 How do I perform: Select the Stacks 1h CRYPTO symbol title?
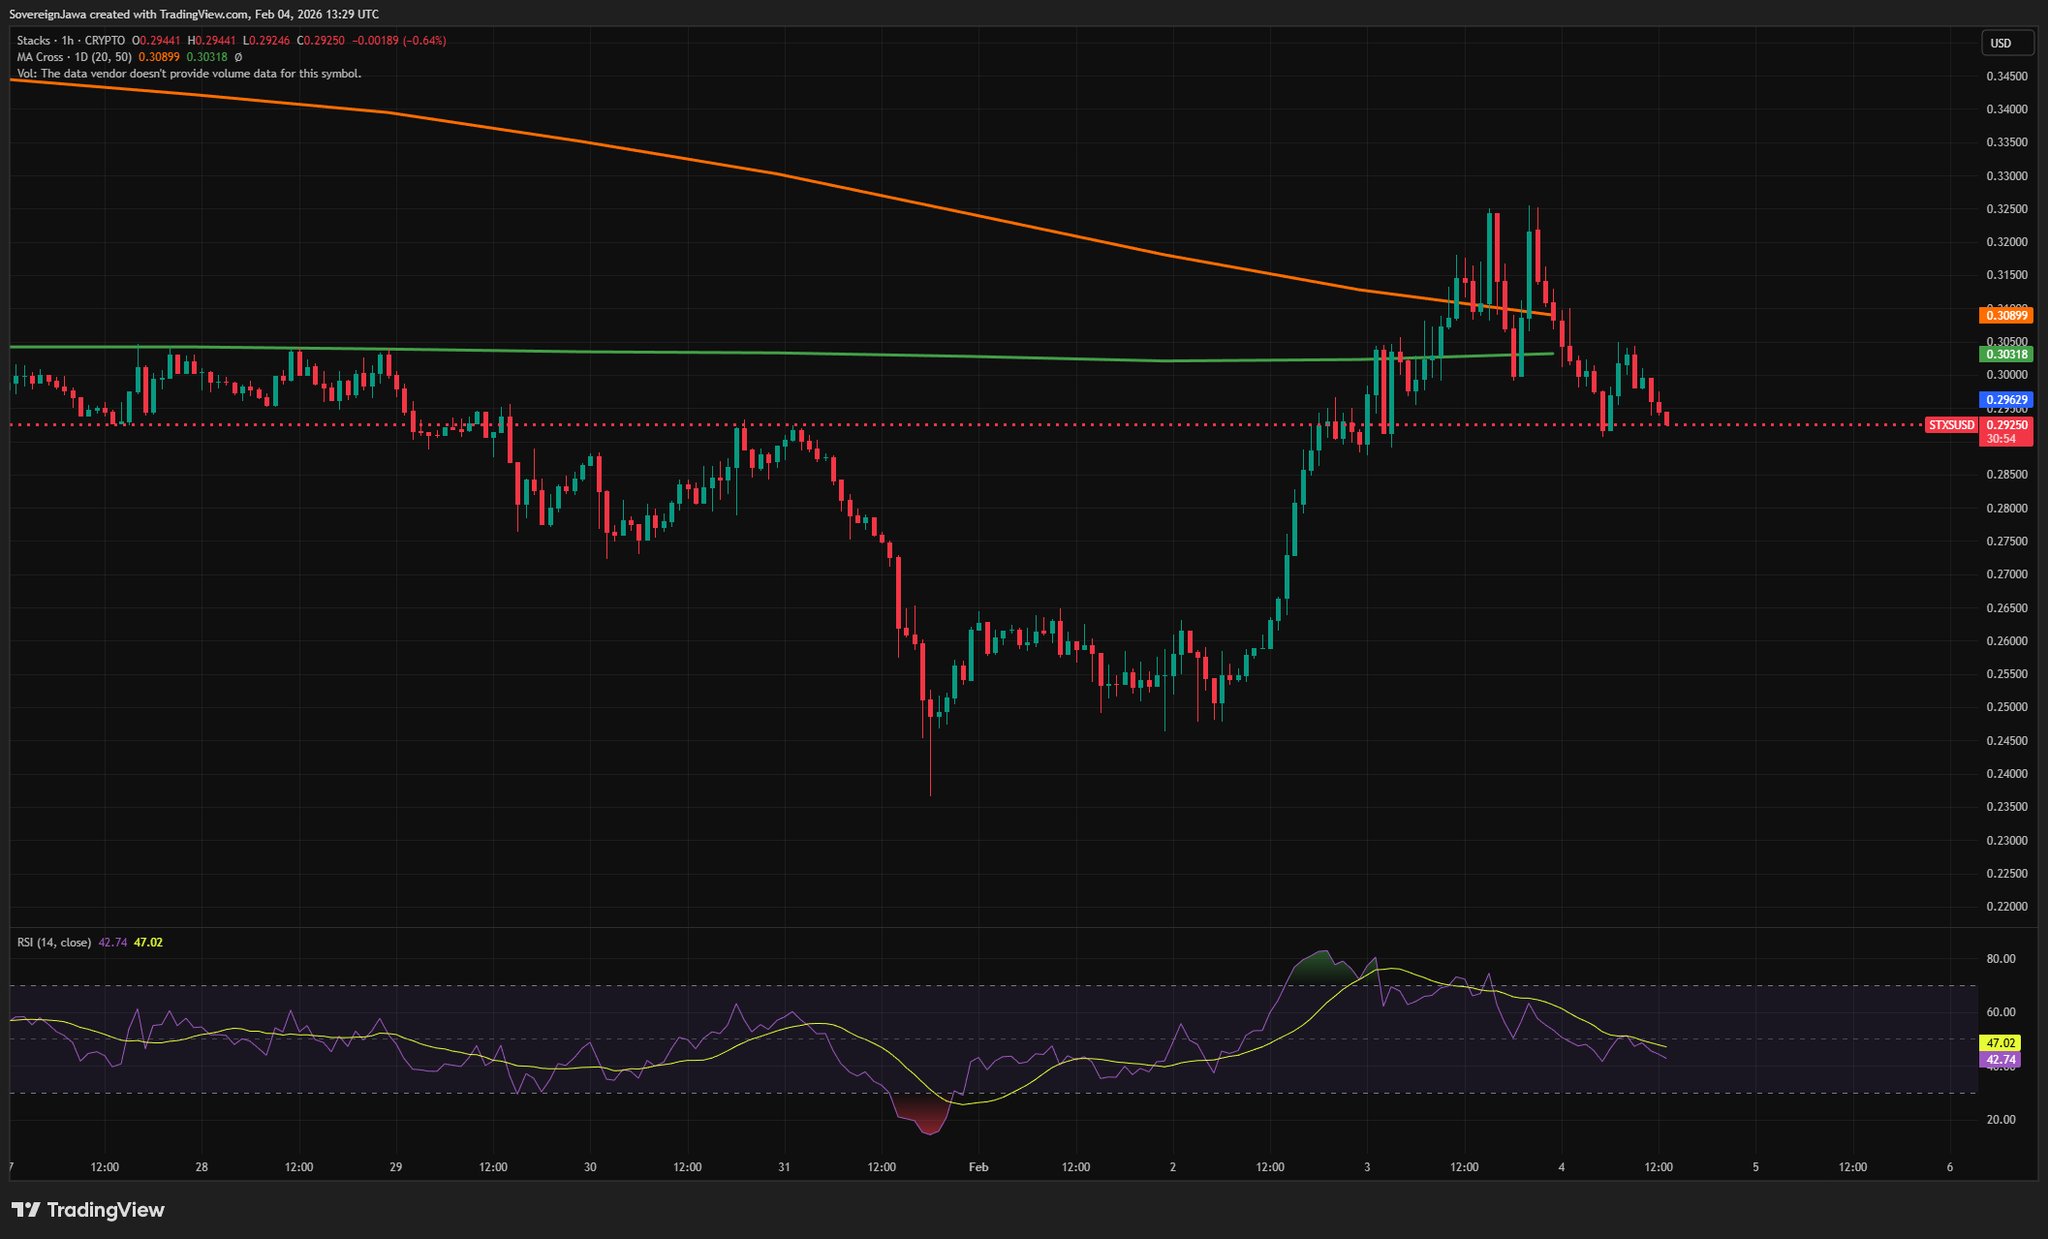click(x=70, y=40)
